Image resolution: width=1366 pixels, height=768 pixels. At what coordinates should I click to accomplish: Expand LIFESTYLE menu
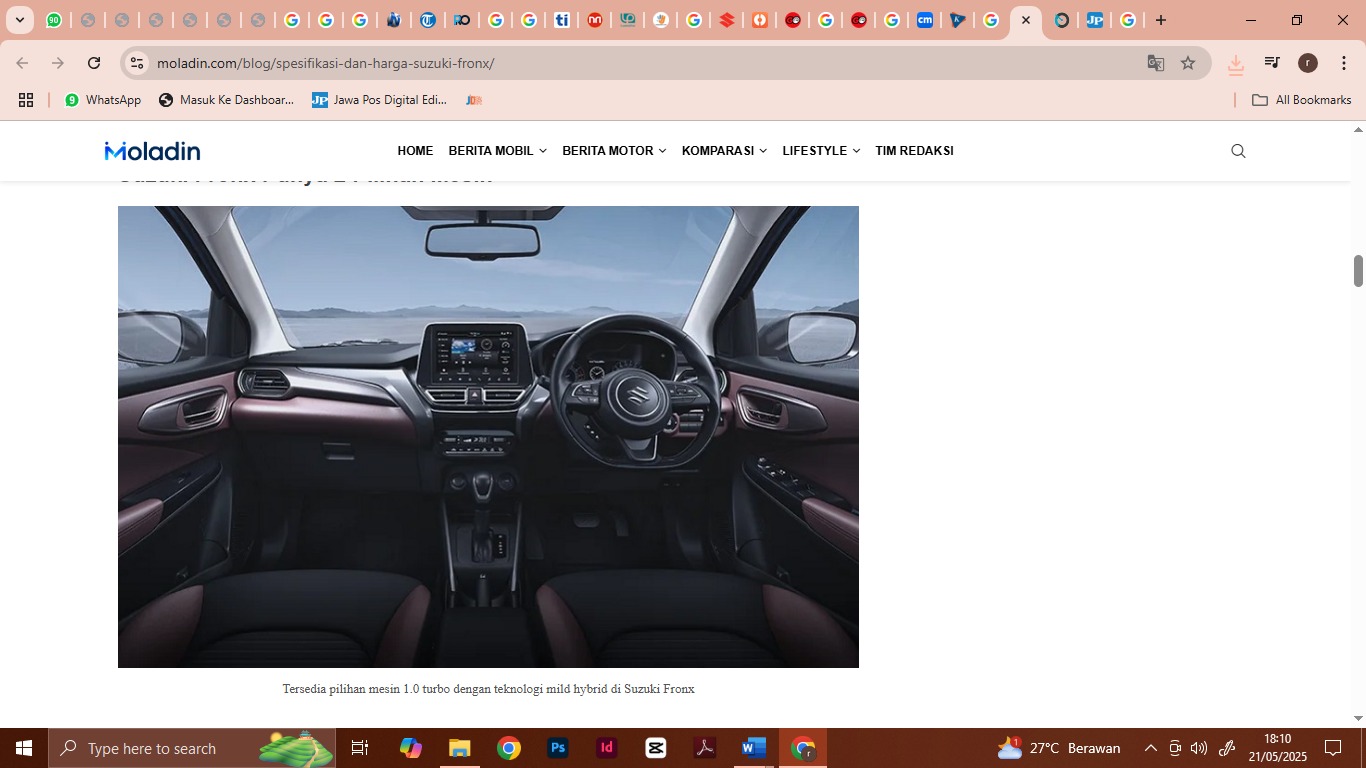821,151
